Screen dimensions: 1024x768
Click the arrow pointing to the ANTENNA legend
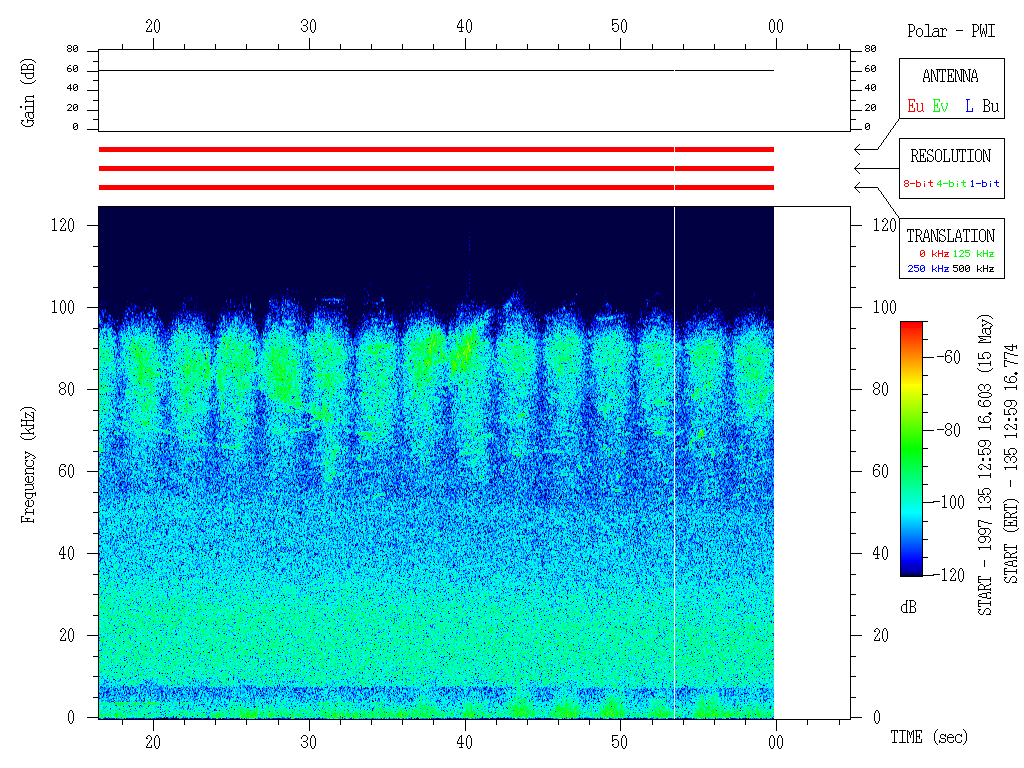click(860, 149)
